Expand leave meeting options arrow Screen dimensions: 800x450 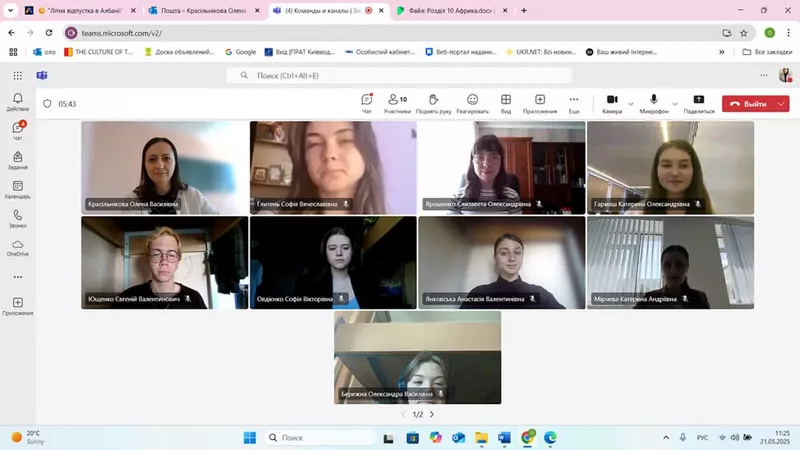click(x=781, y=104)
